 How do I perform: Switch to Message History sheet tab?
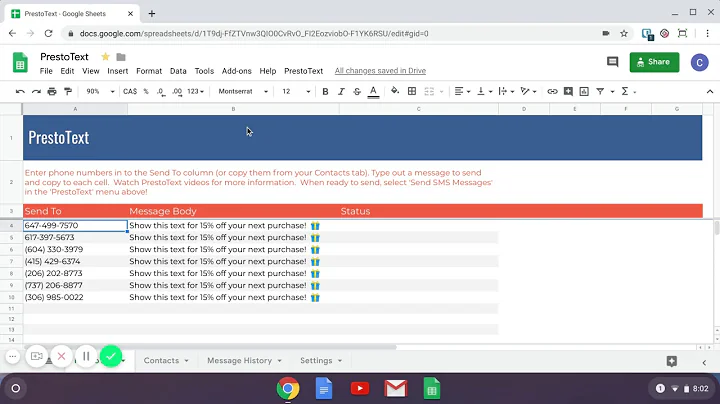coord(239,360)
